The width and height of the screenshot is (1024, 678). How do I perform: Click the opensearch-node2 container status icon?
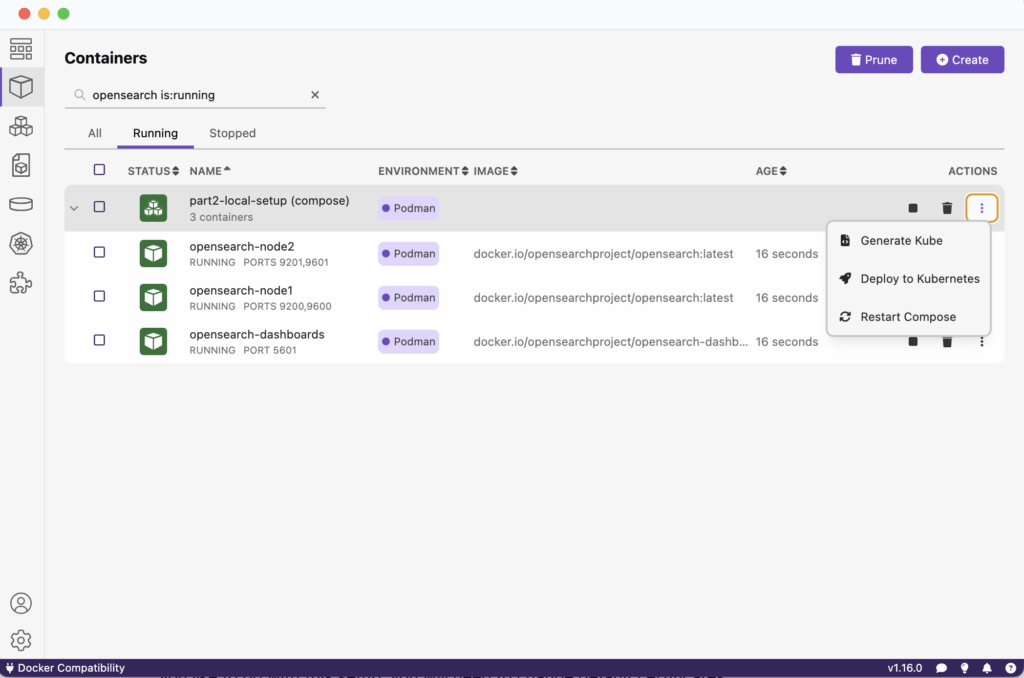pos(153,253)
